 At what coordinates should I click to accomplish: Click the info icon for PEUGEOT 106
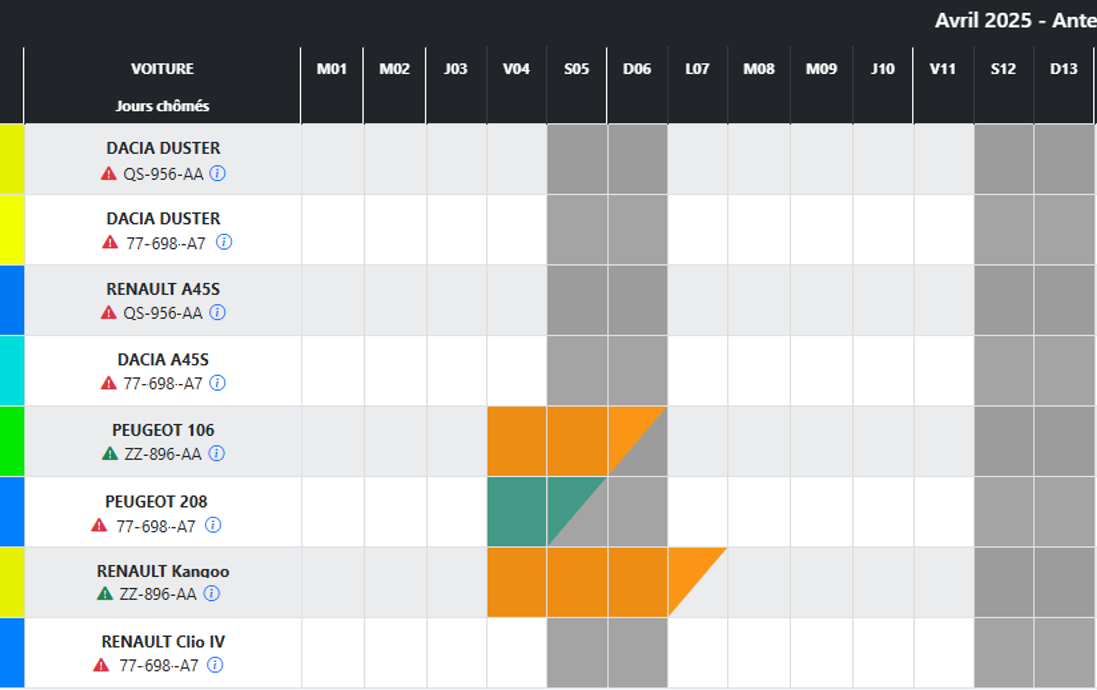click(x=217, y=454)
